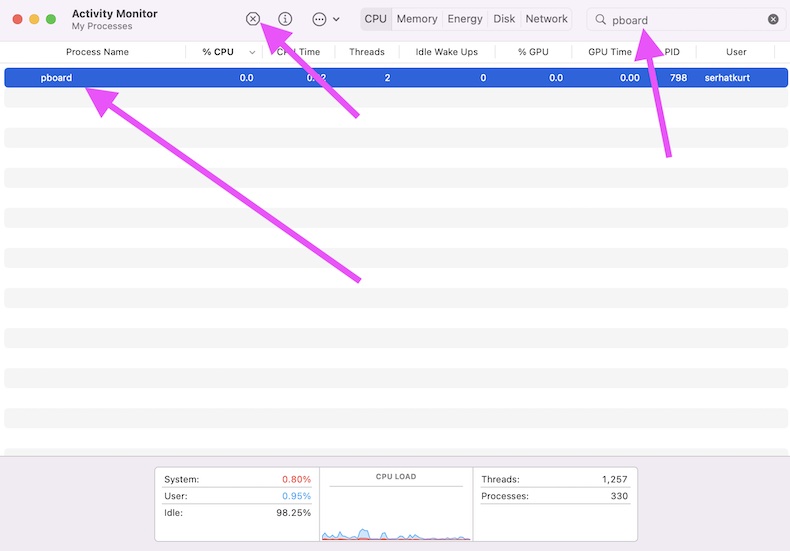The width and height of the screenshot is (790, 551).
Task: Focus the search field containing pboard
Action: point(686,19)
